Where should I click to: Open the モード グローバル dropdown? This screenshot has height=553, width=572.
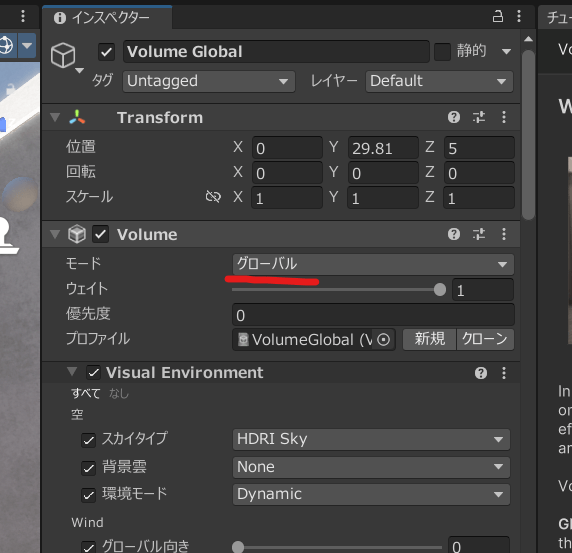click(373, 264)
